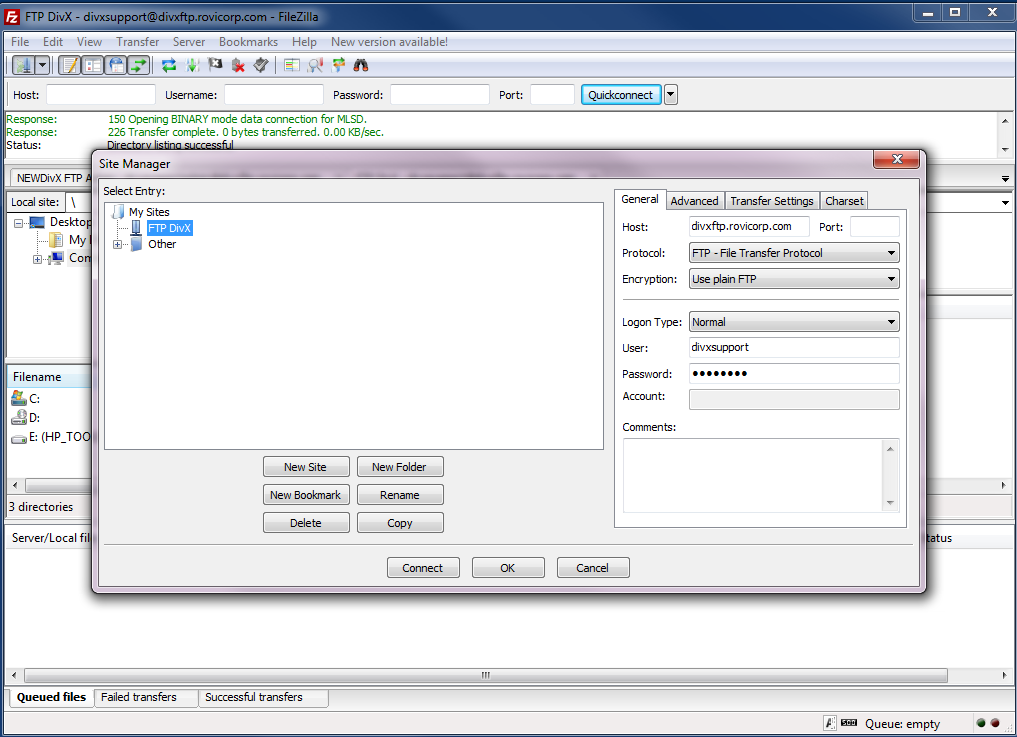This screenshot has width=1017, height=737.
Task: Click the Delete button
Action: point(305,523)
